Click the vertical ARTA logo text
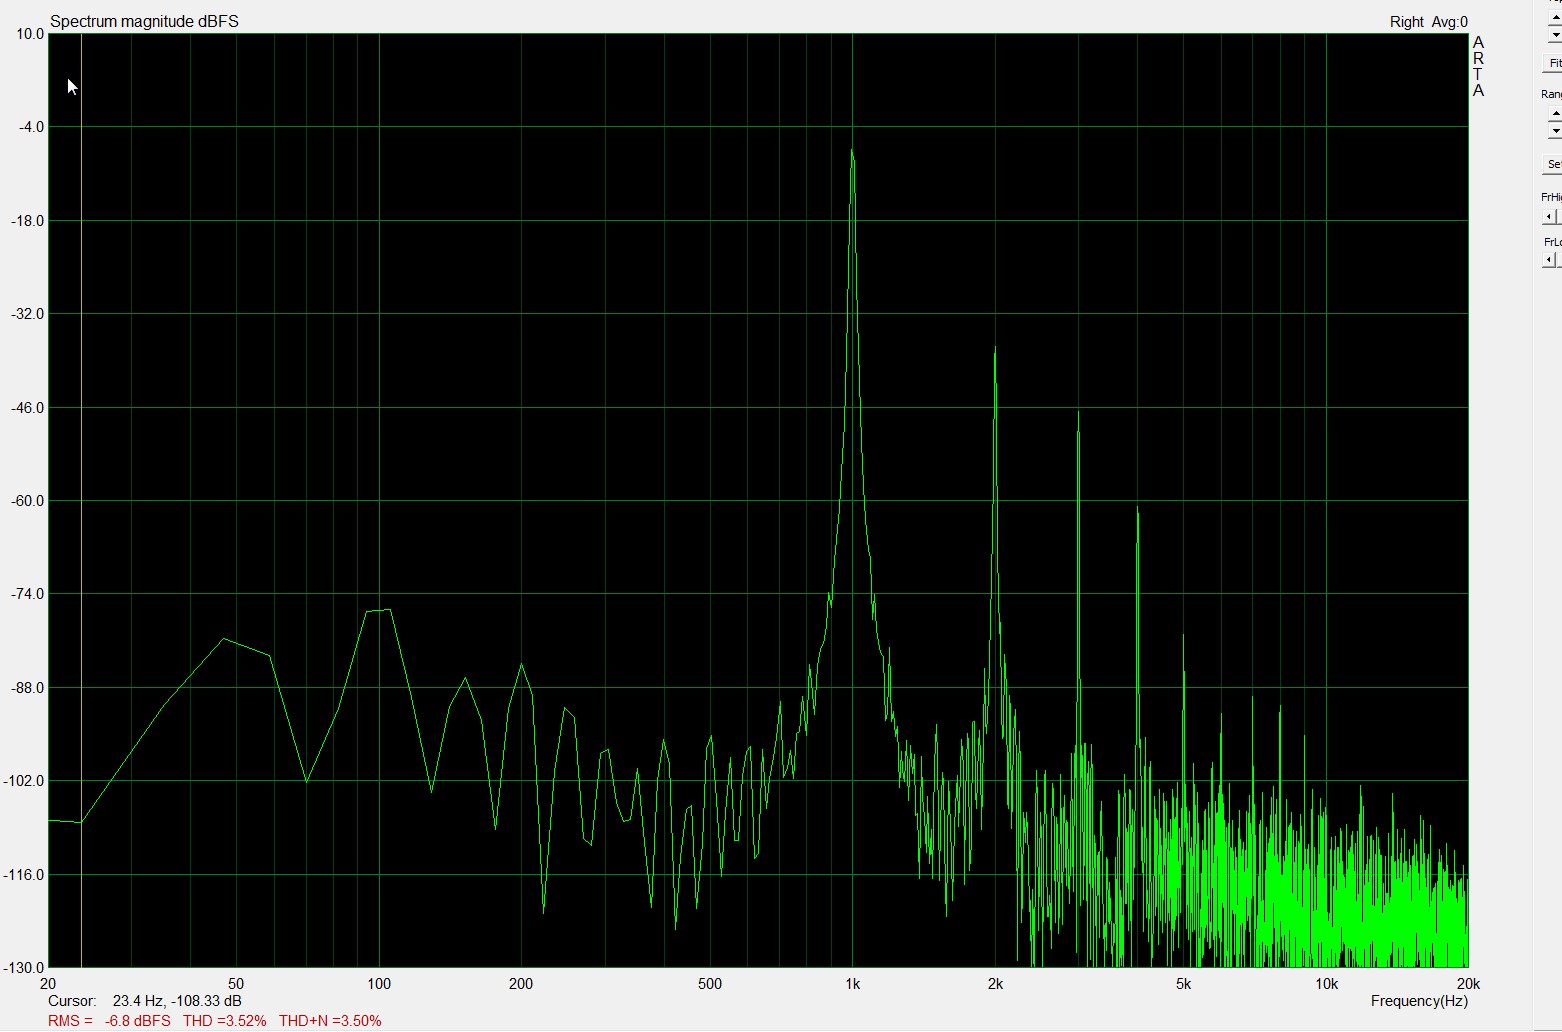 click(1478, 67)
